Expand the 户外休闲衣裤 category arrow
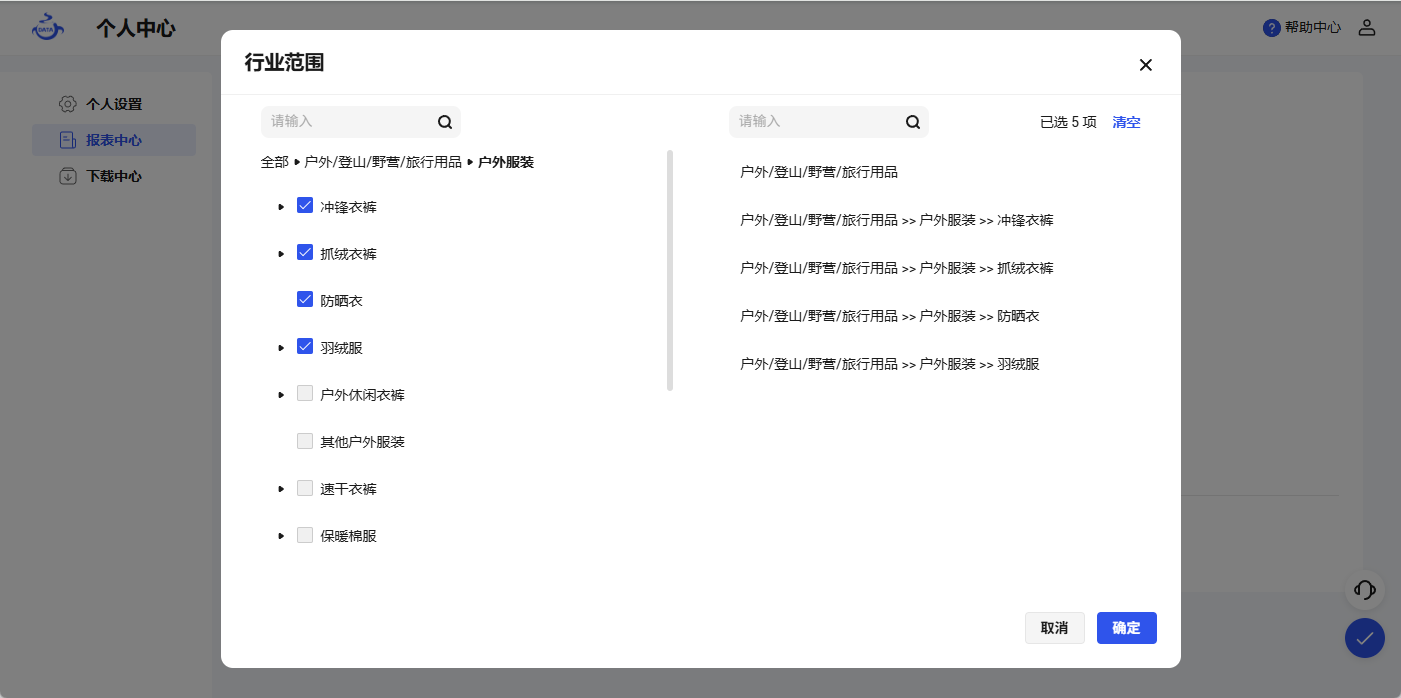 point(281,395)
